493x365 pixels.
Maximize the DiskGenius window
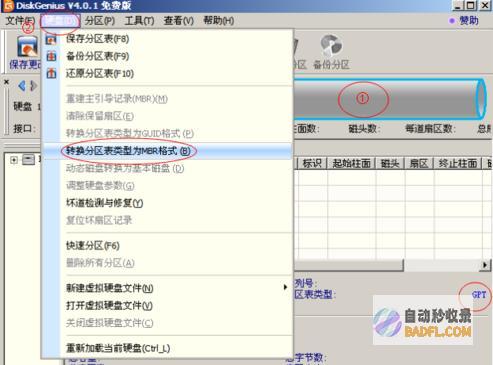point(470,5)
